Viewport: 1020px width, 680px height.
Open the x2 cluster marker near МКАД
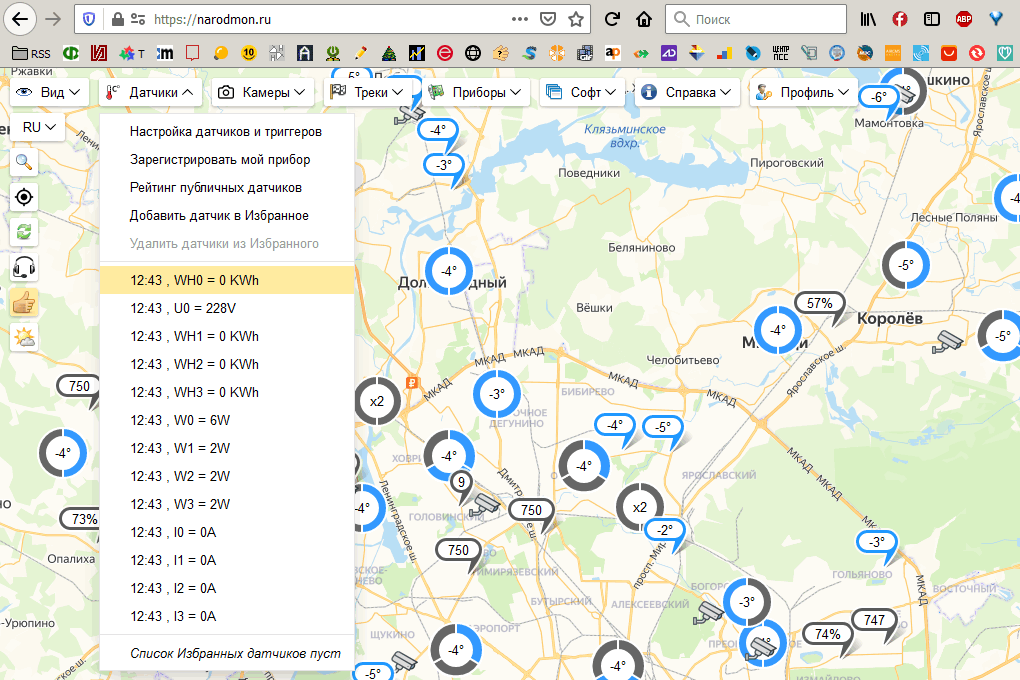(377, 401)
